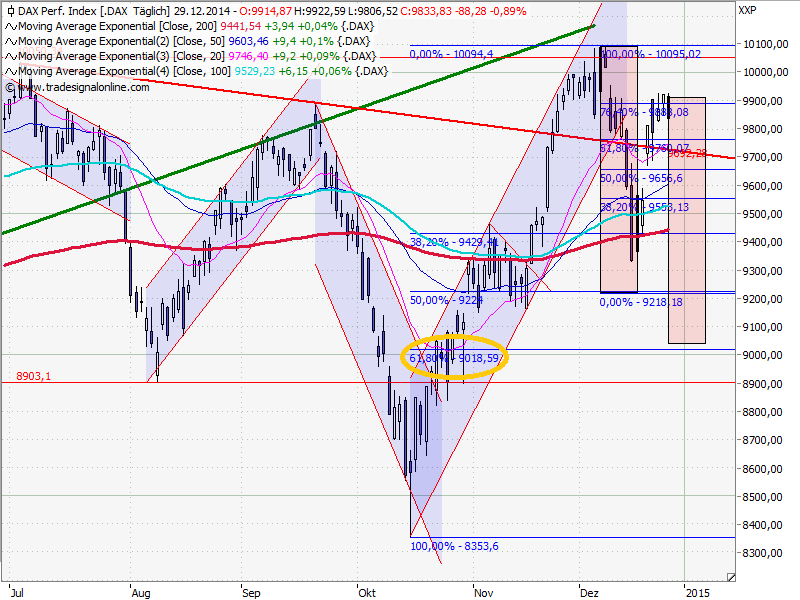
Task: Click the copyright symbol in the watermark
Action: [10, 87]
